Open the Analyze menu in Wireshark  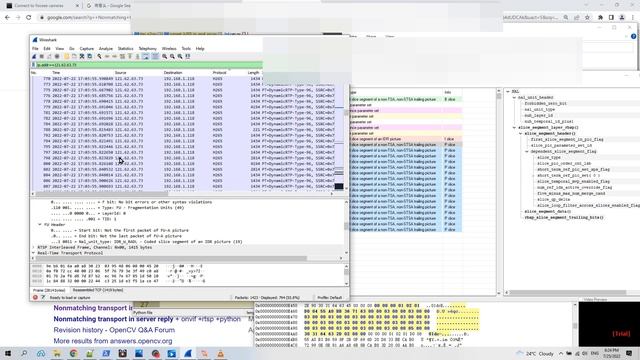[x=106, y=49]
